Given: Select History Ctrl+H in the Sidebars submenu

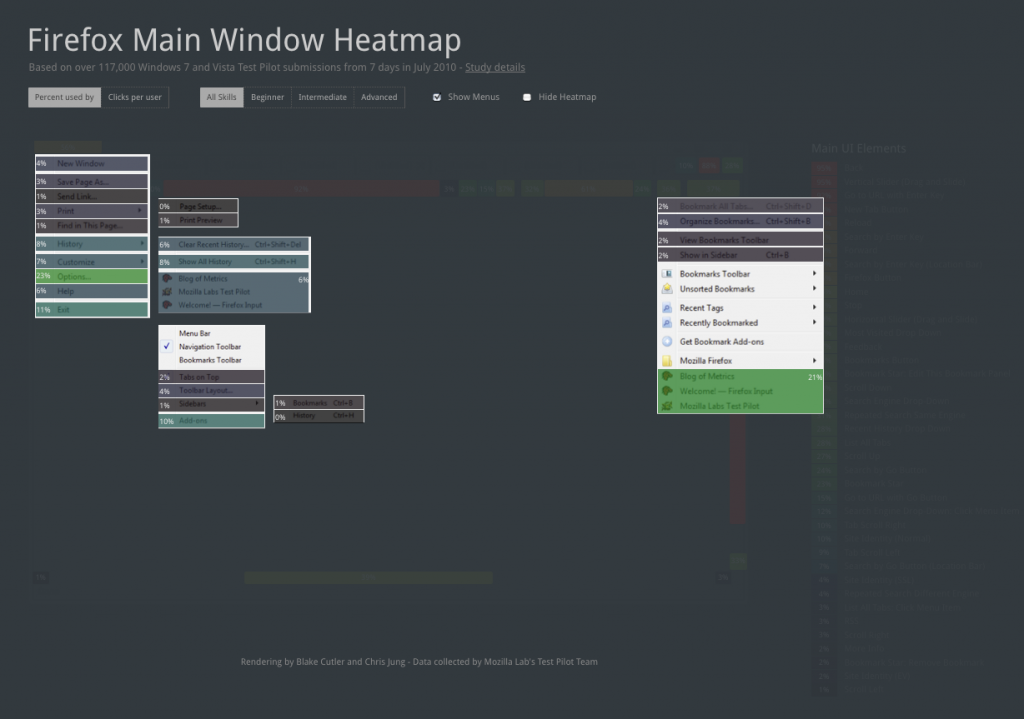Looking at the screenshot, I should (319, 416).
